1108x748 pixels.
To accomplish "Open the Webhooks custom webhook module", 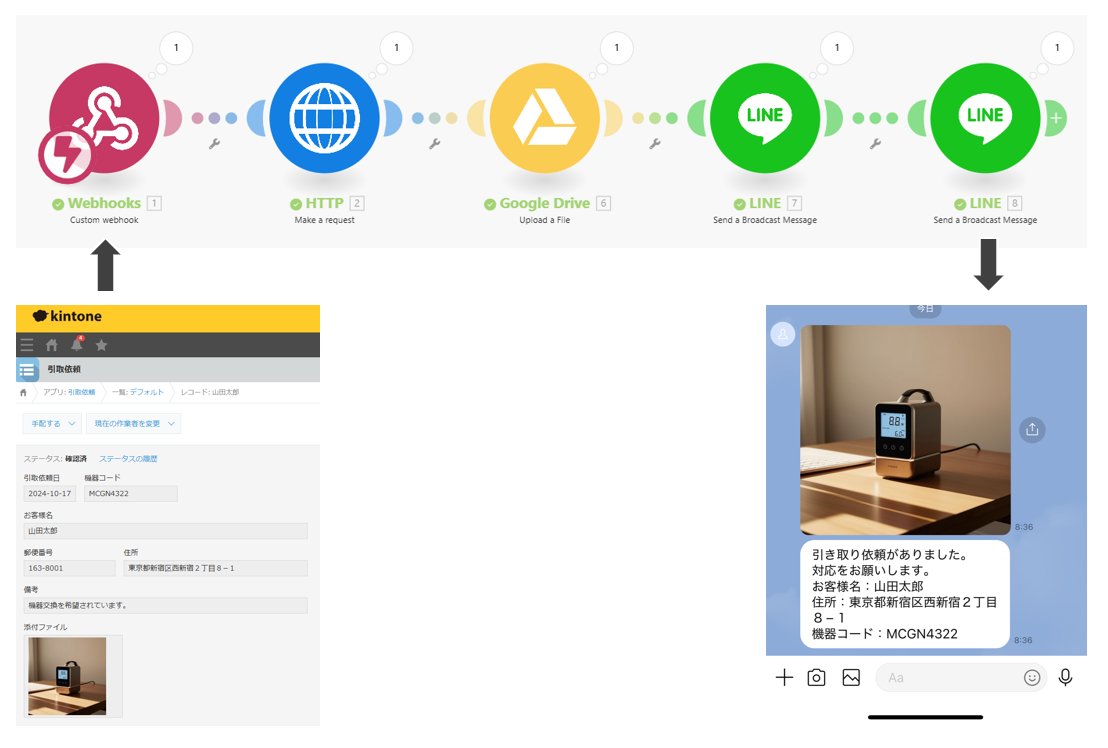I will pos(104,118).
